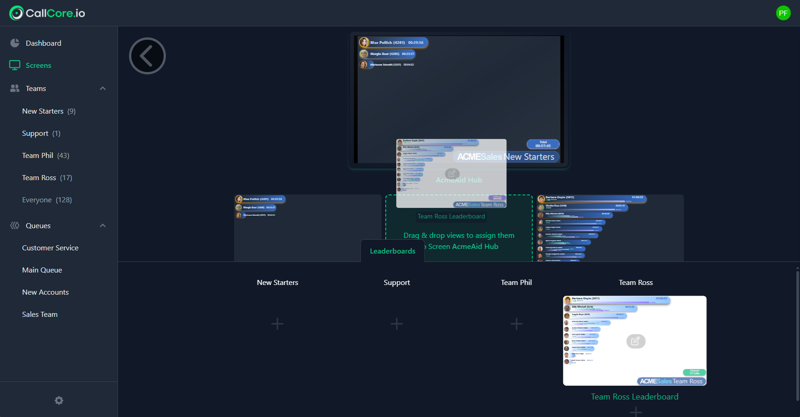Collapse the Teams section chevron

point(102,88)
